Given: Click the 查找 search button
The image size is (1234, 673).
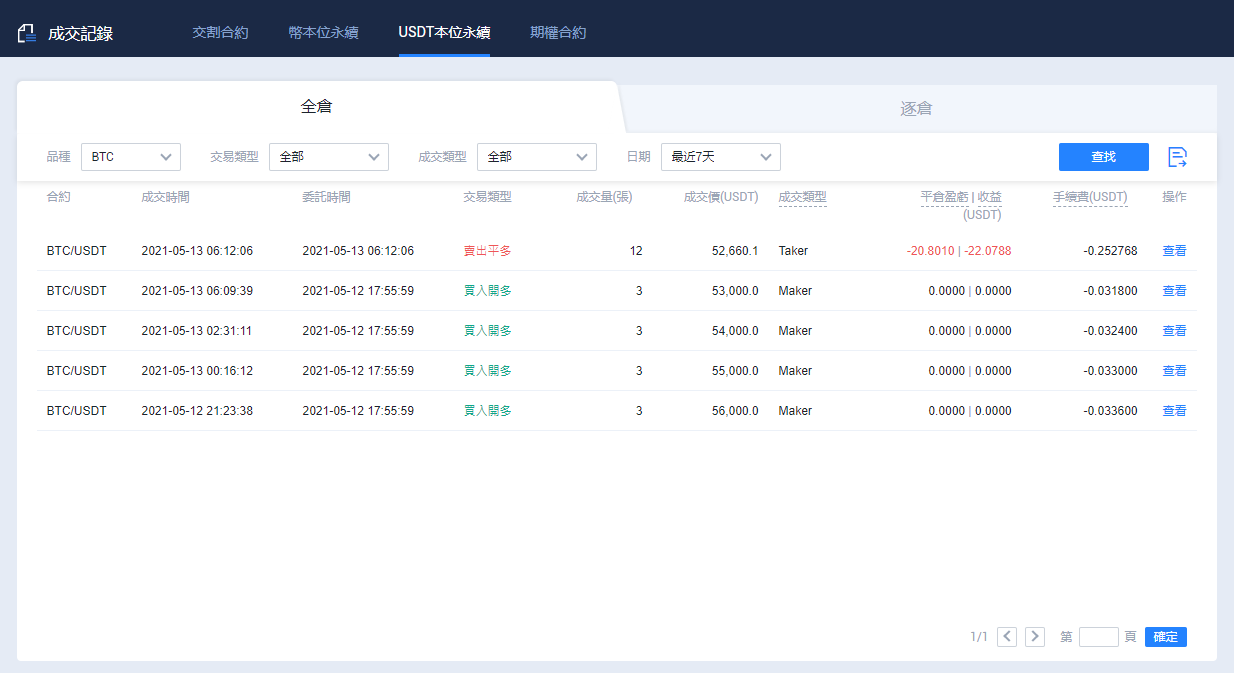Looking at the screenshot, I should tap(1104, 157).
